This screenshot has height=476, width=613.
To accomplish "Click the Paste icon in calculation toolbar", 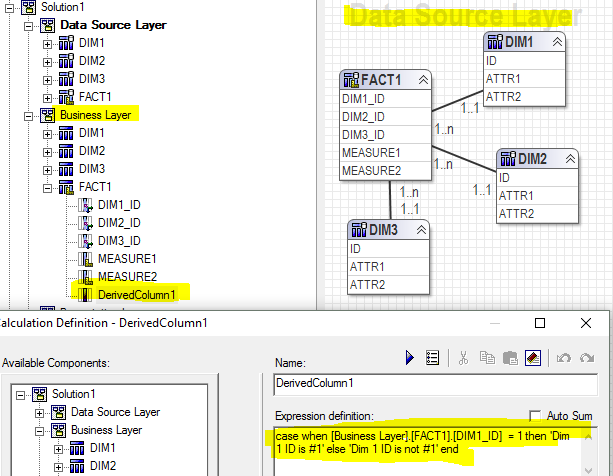I will tap(510, 358).
